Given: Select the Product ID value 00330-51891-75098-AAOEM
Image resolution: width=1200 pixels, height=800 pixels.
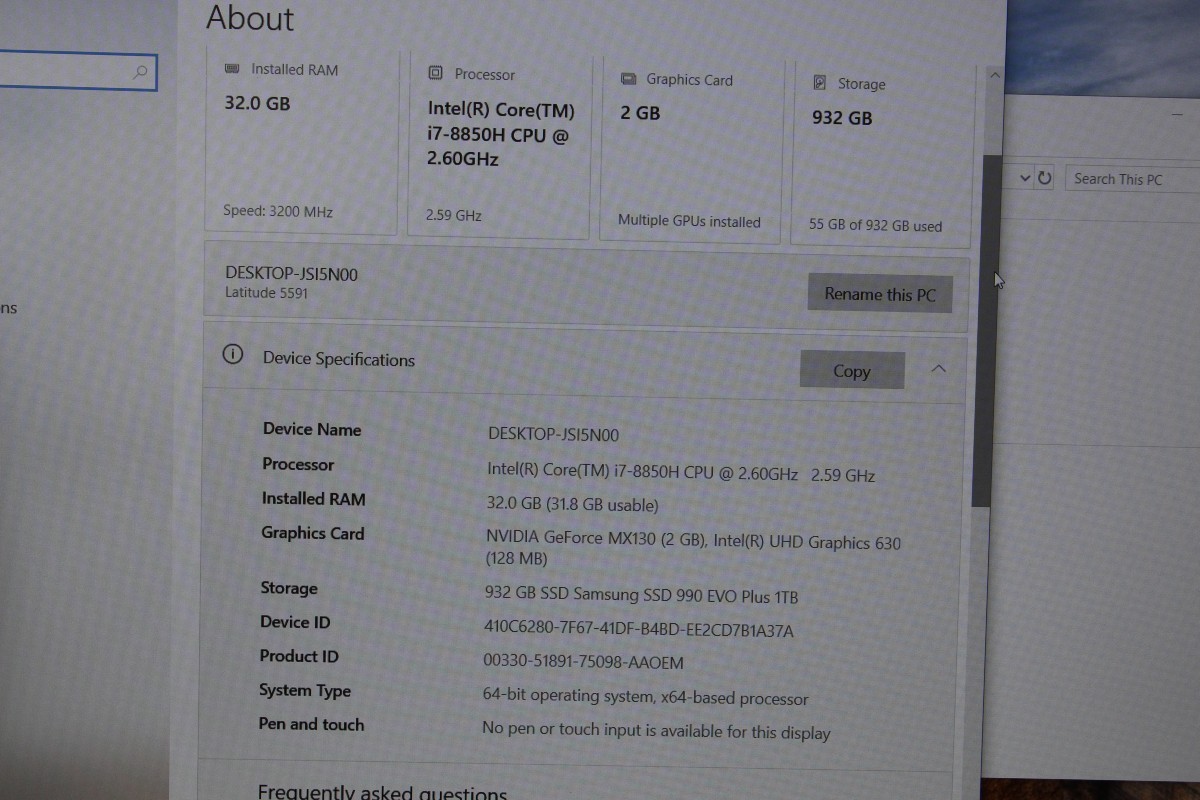Looking at the screenshot, I should [x=583, y=661].
